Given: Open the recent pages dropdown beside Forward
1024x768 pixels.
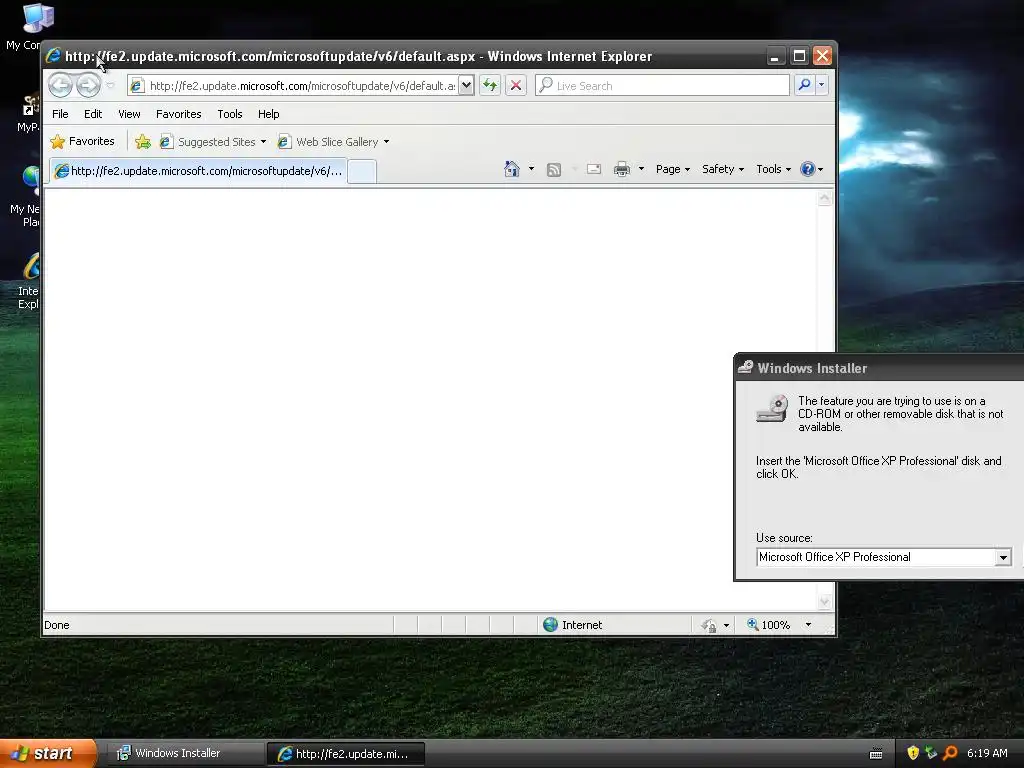Looking at the screenshot, I should pyautogui.click(x=110, y=86).
